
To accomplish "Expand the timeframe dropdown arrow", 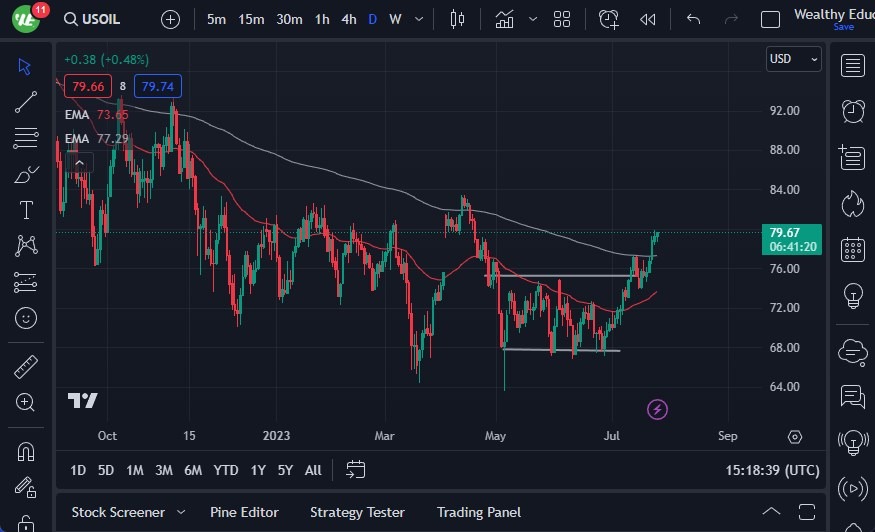I will (x=417, y=19).
